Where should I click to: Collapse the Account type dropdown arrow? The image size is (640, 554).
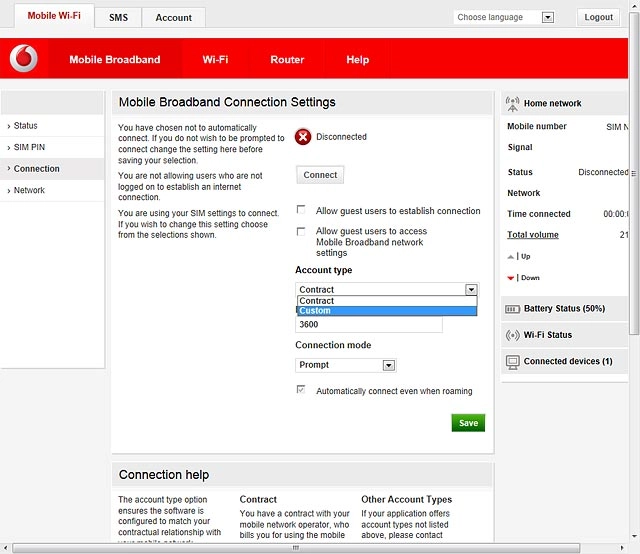point(471,289)
